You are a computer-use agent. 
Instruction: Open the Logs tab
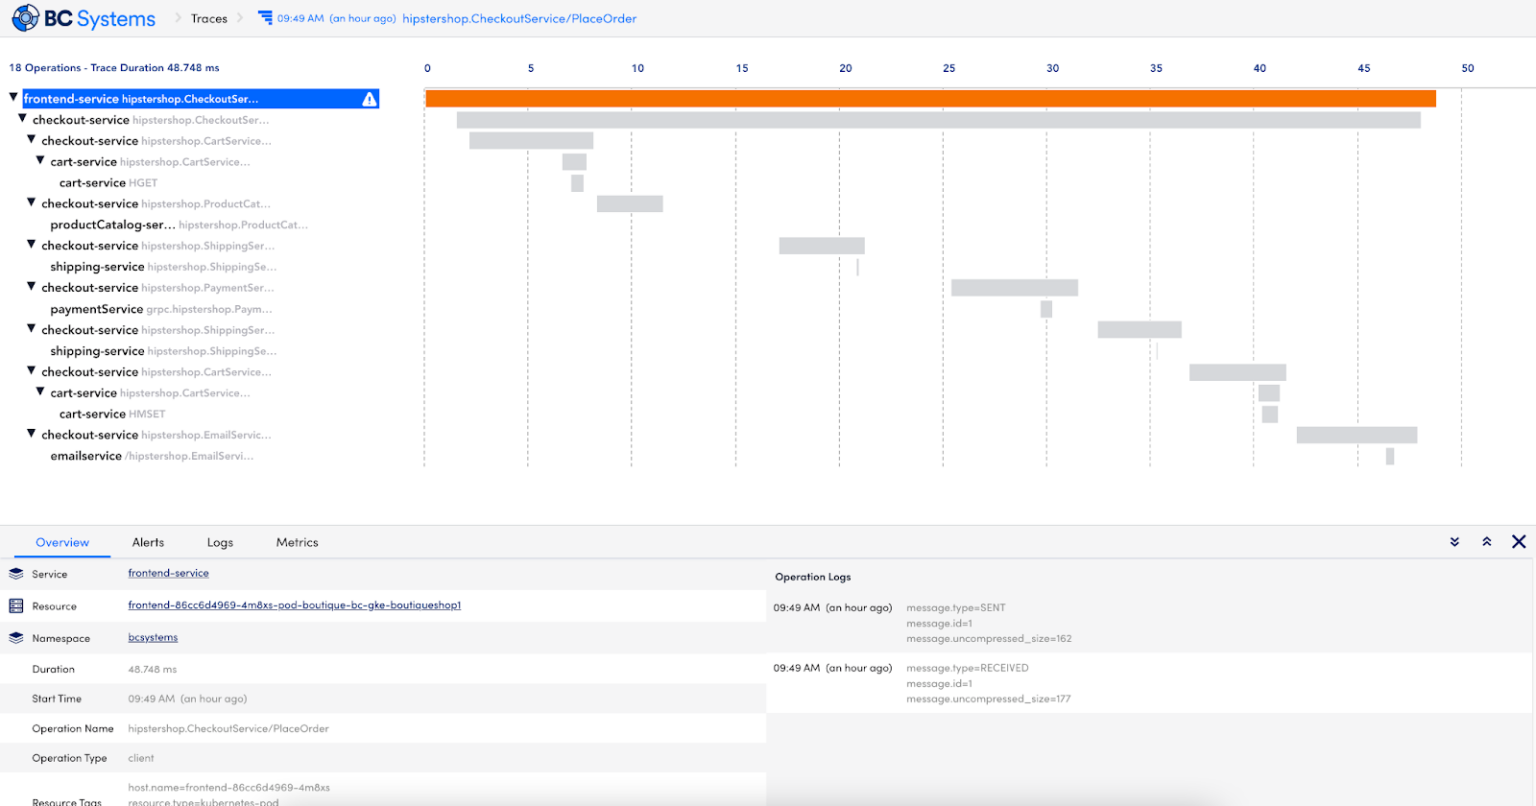tap(219, 542)
